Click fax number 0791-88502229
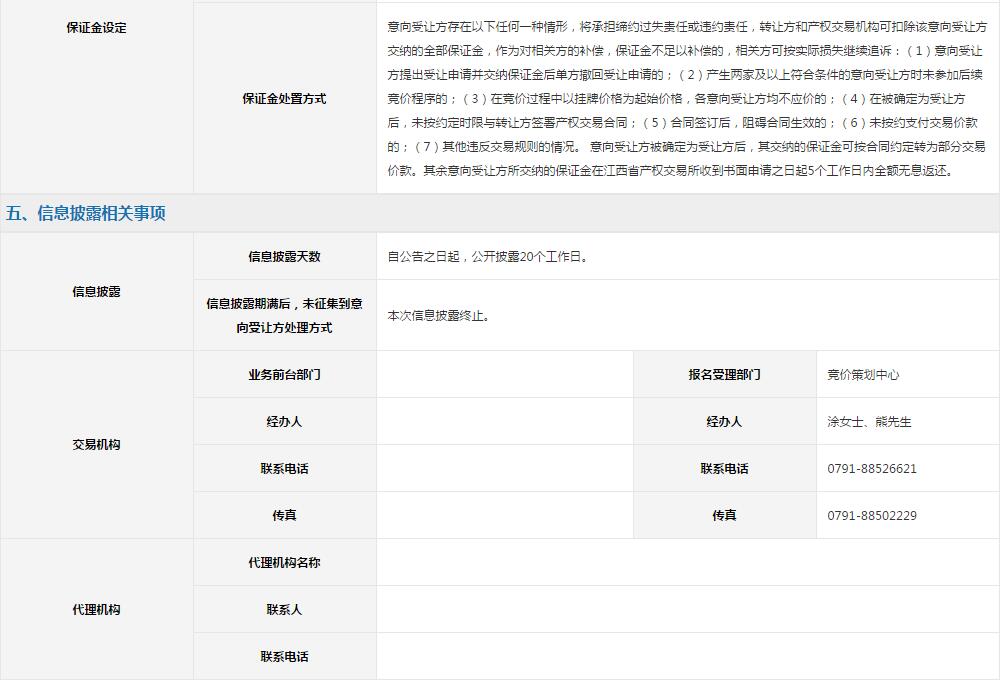The width and height of the screenshot is (1003, 683). (872, 516)
